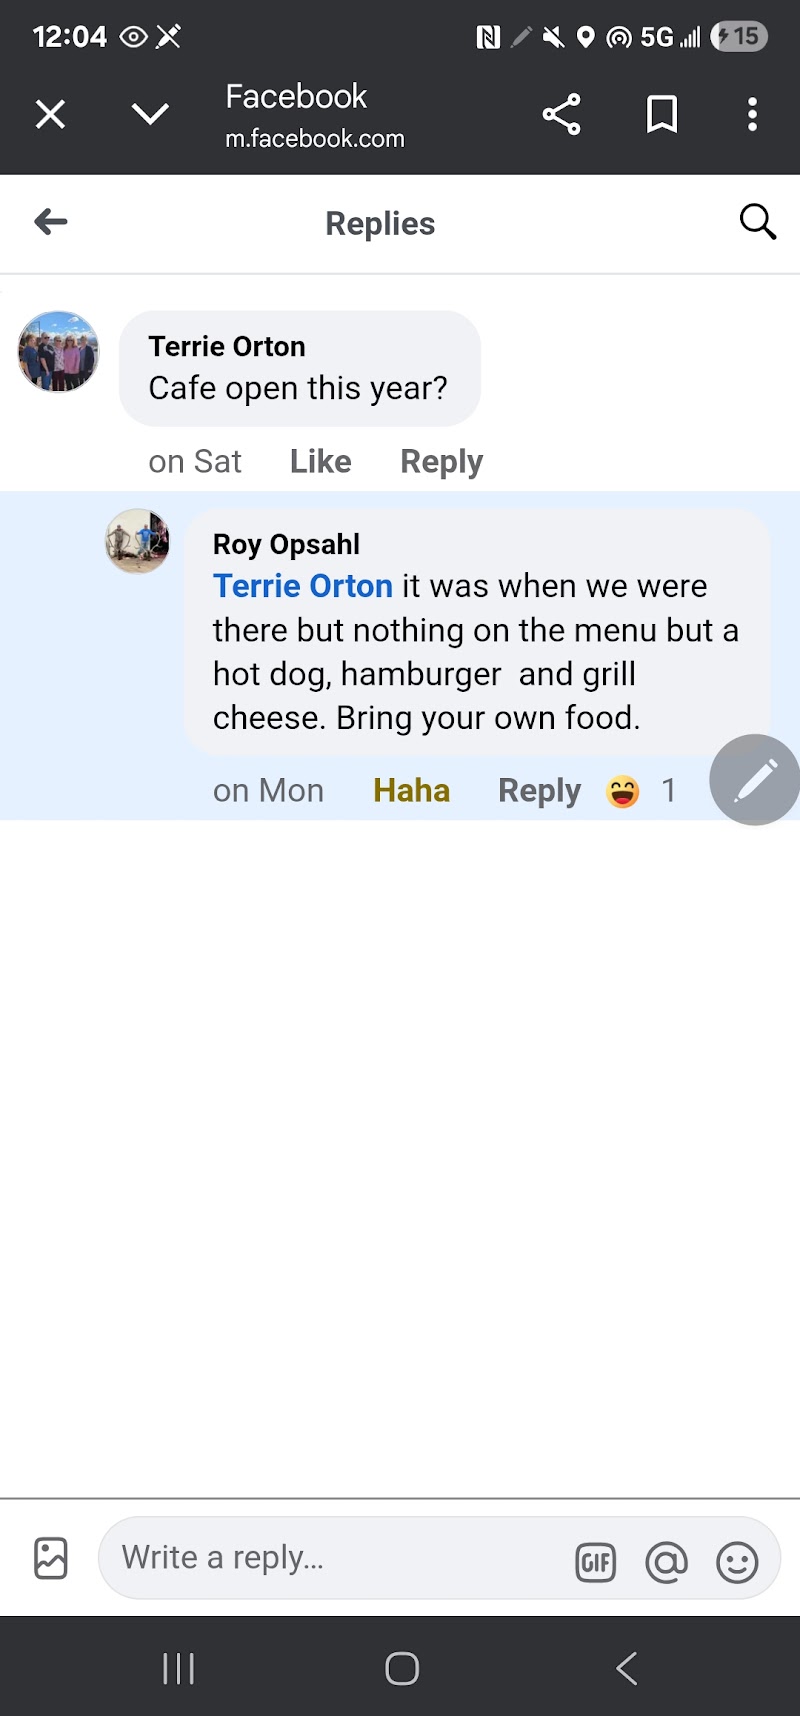View Roy Opsahl's profile picture

138,541
